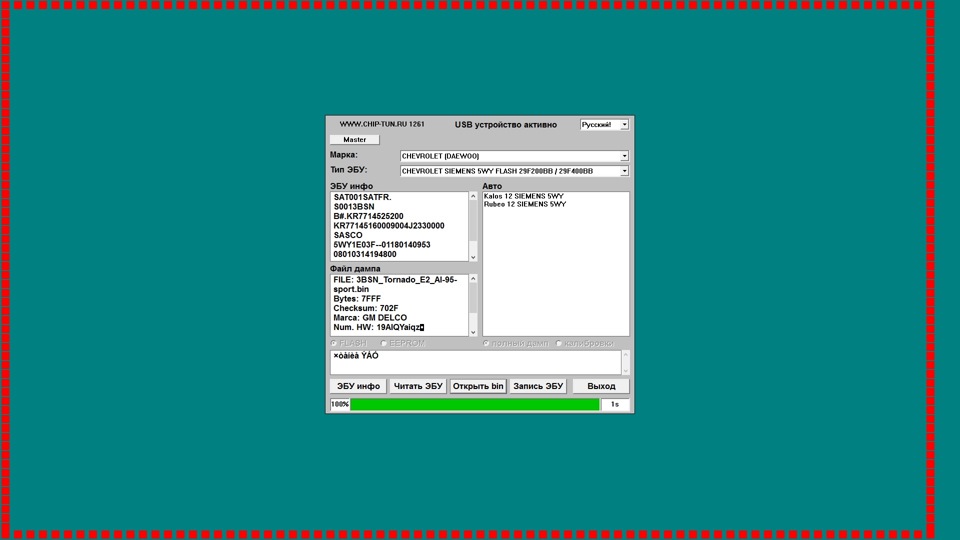The height and width of the screenshot is (540, 960).
Task: Click the down arrow of ЭБУ инфо scrollbar
Action: (473, 257)
